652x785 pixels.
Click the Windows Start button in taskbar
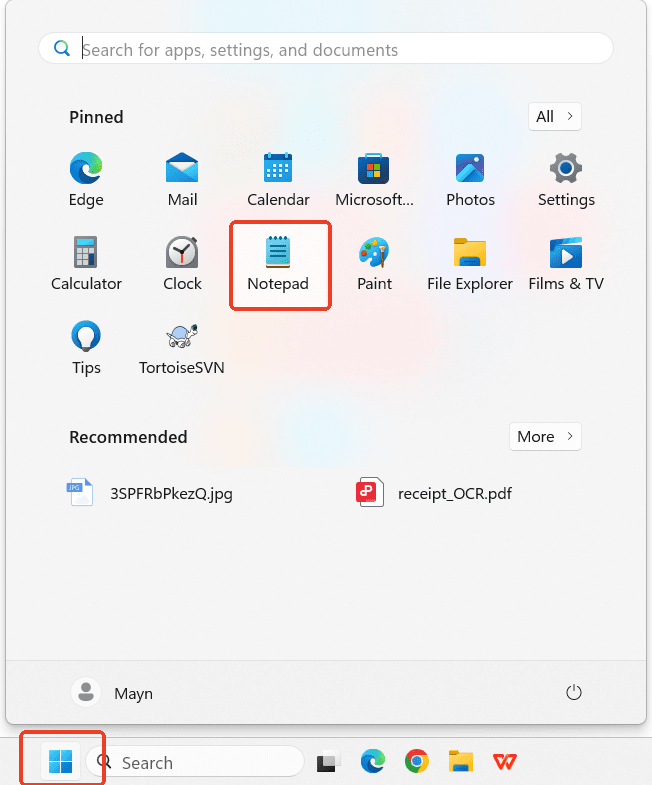tap(61, 762)
